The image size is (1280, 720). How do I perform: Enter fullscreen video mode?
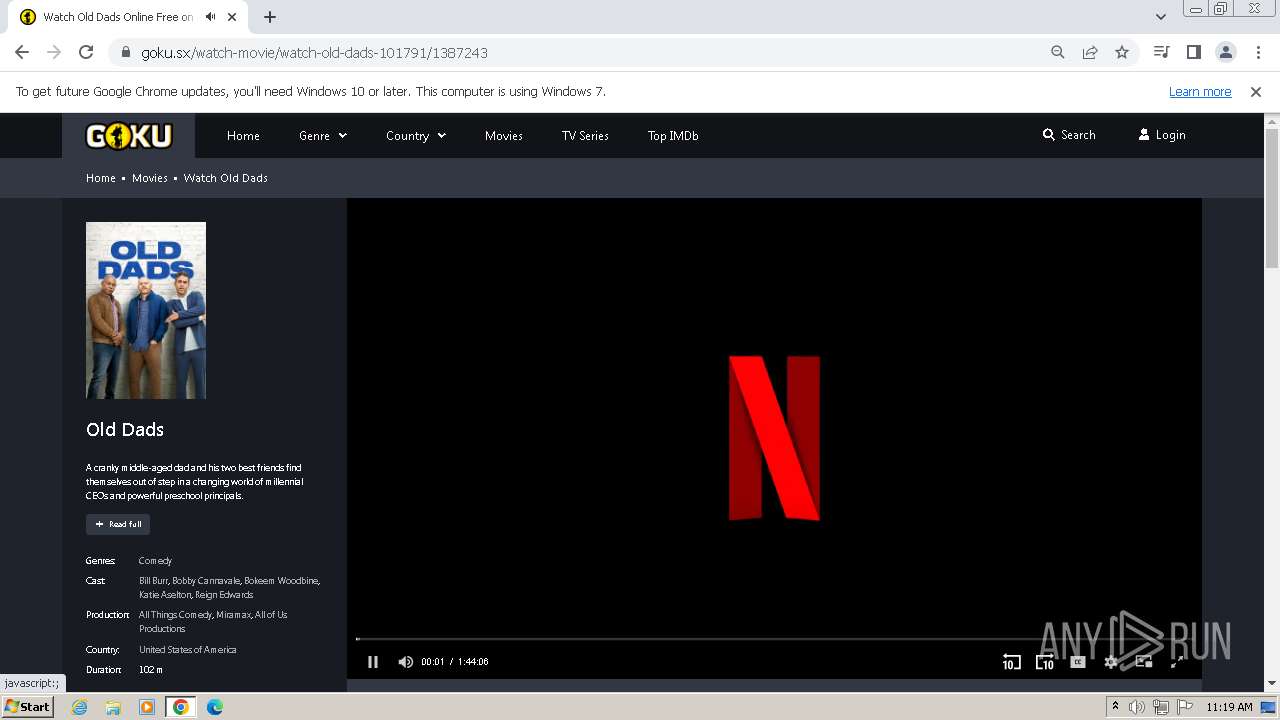click(1176, 662)
